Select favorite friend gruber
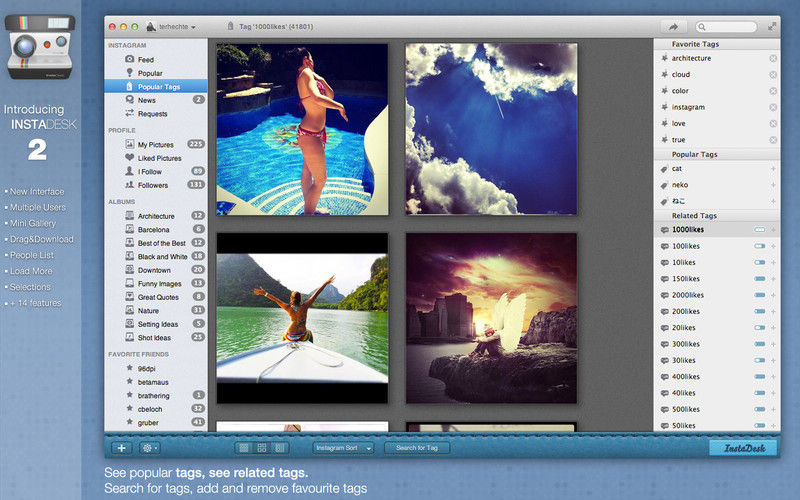The image size is (800, 500). 156,422
